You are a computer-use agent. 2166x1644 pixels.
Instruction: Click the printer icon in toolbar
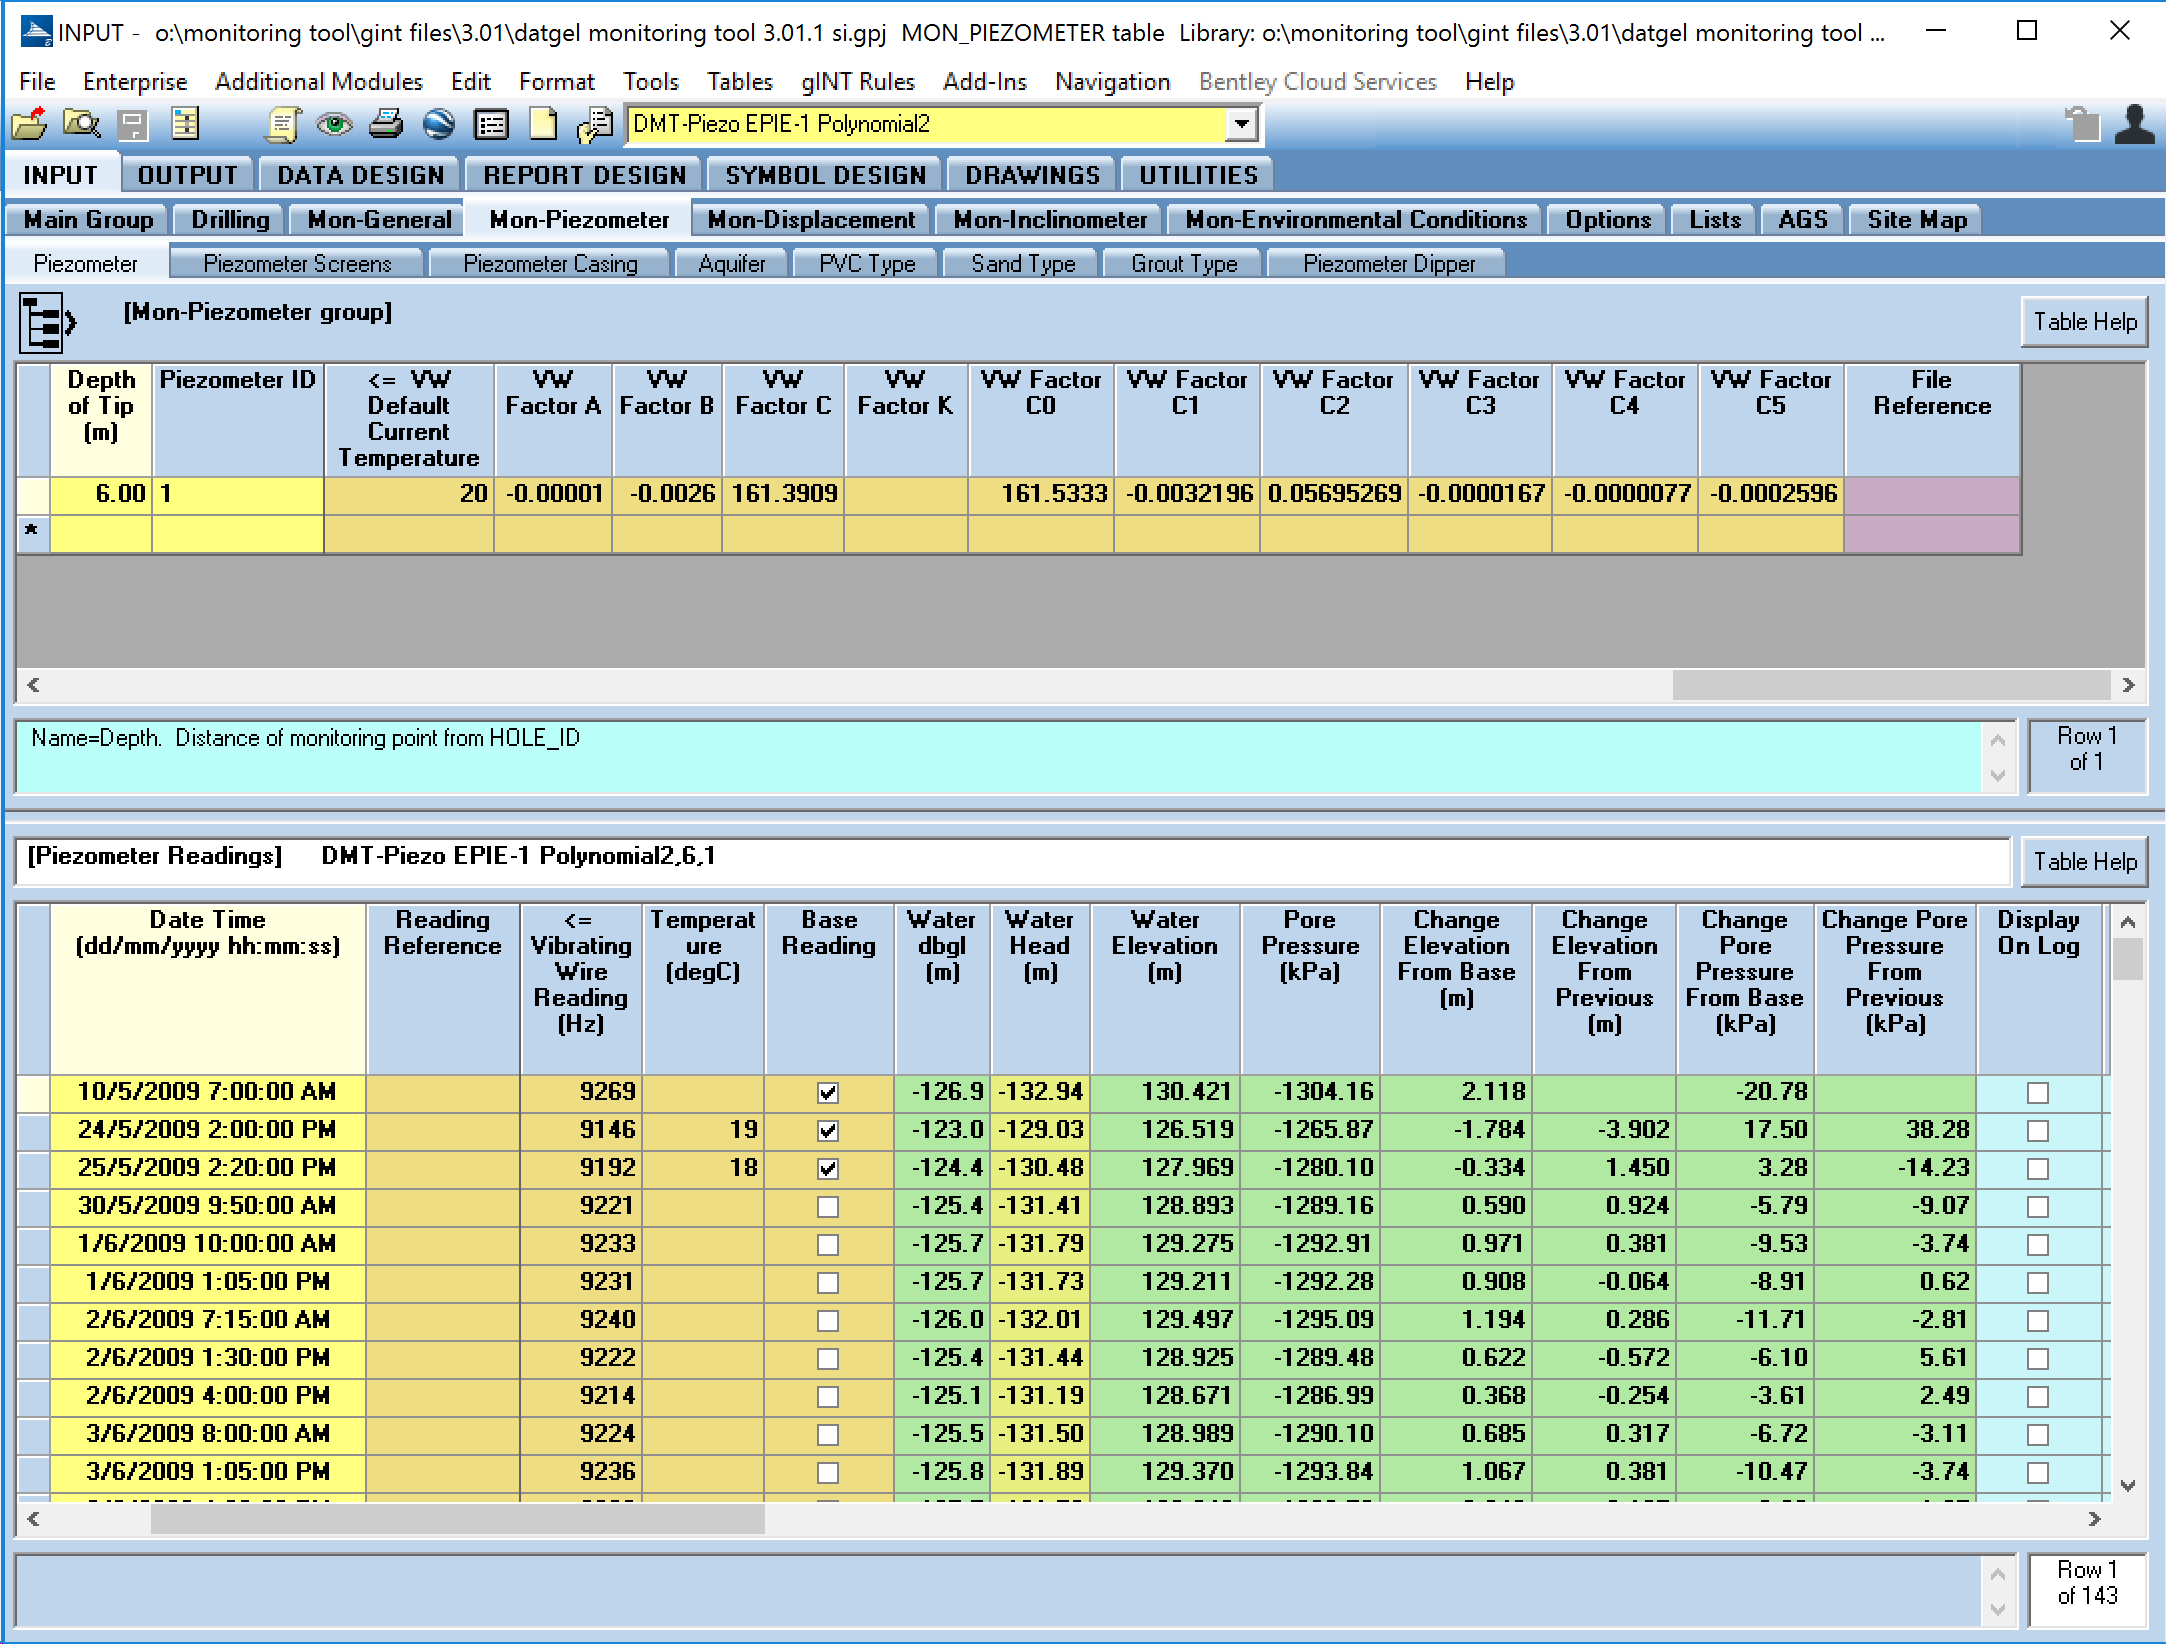click(386, 125)
